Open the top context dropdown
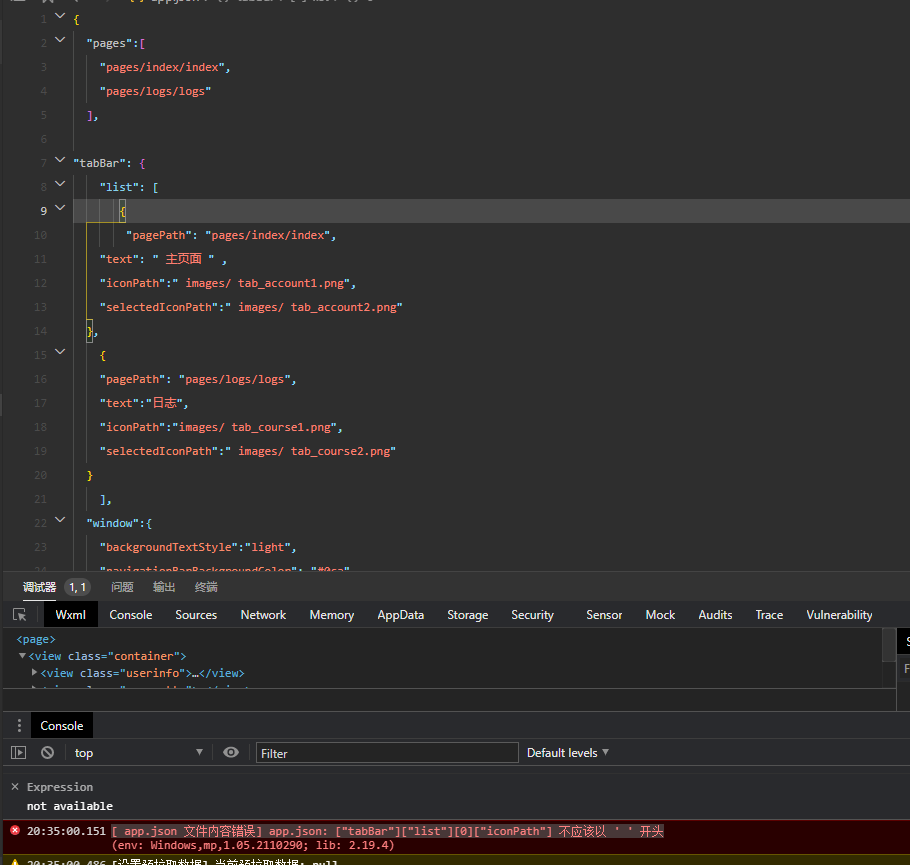 [x=138, y=753]
